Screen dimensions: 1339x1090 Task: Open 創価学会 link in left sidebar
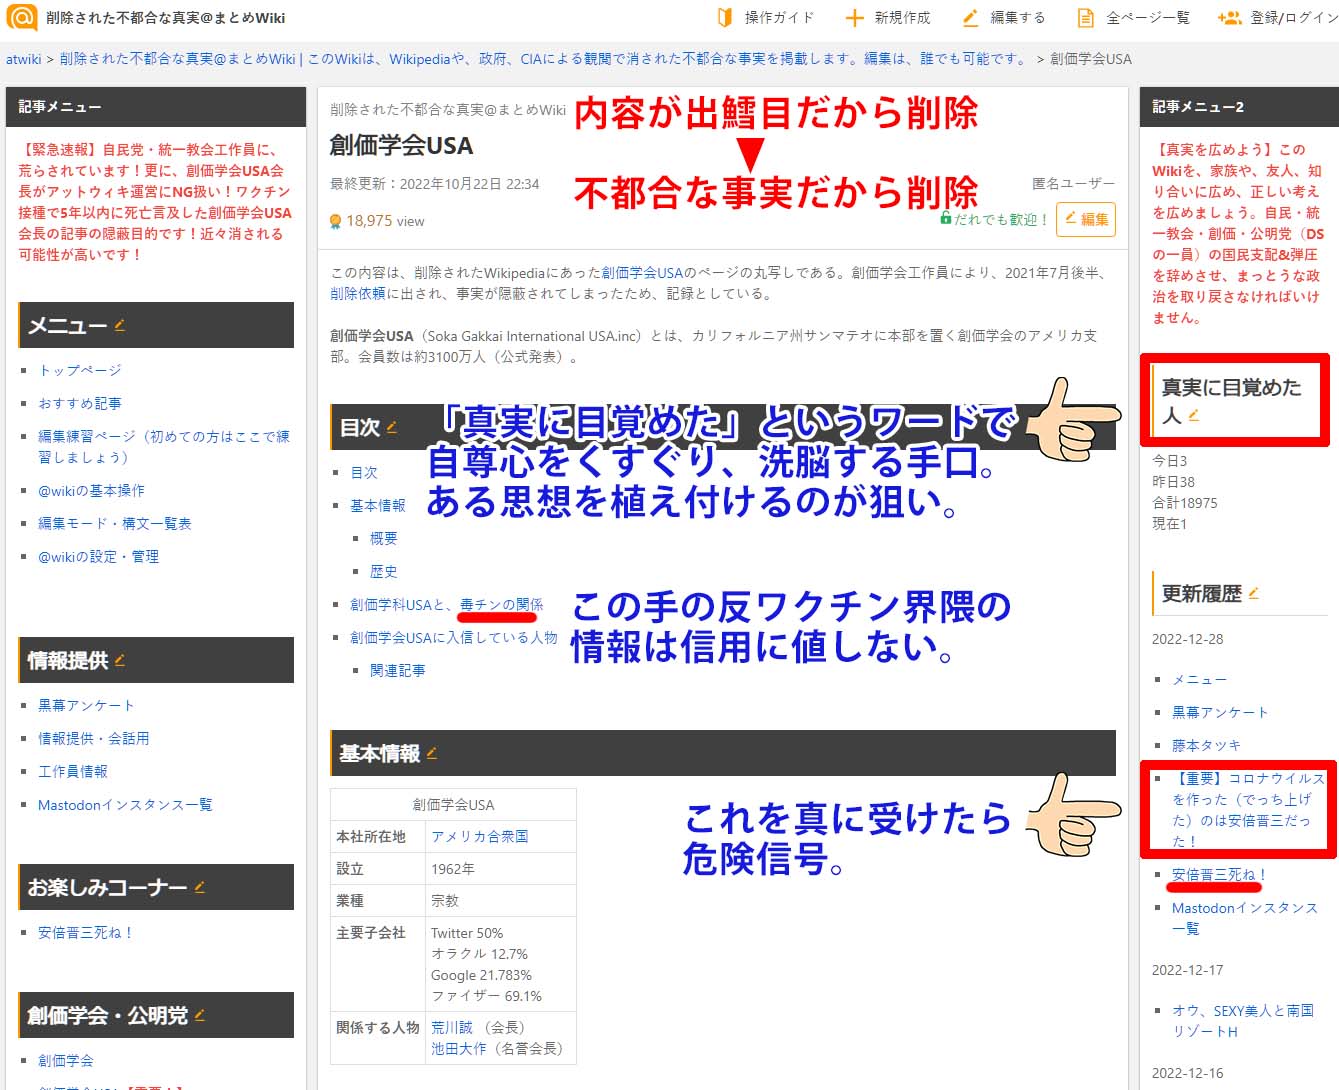click(66, 1060)
